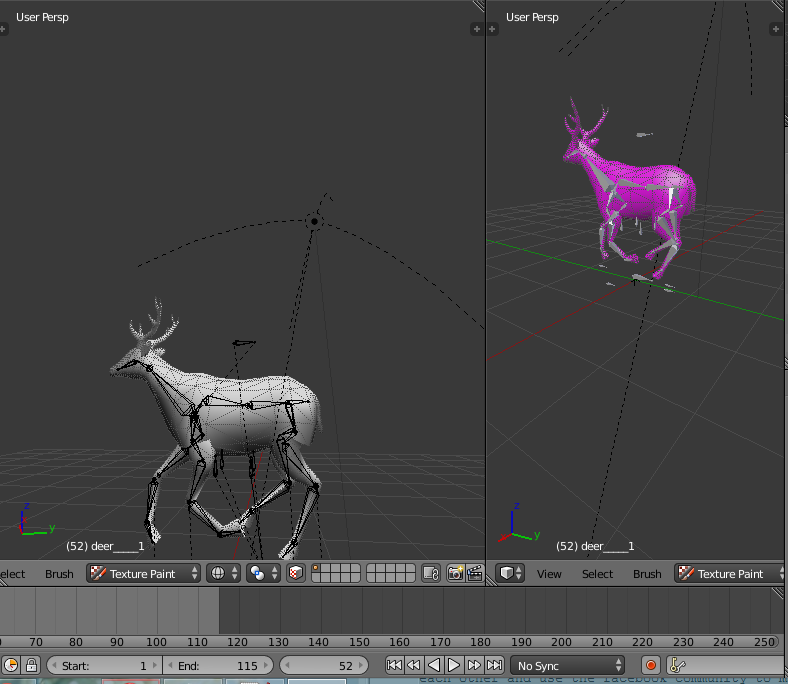Jump to last frame of playback range
This screenshot has height=684, width=788.
click(x=495, y=665)
